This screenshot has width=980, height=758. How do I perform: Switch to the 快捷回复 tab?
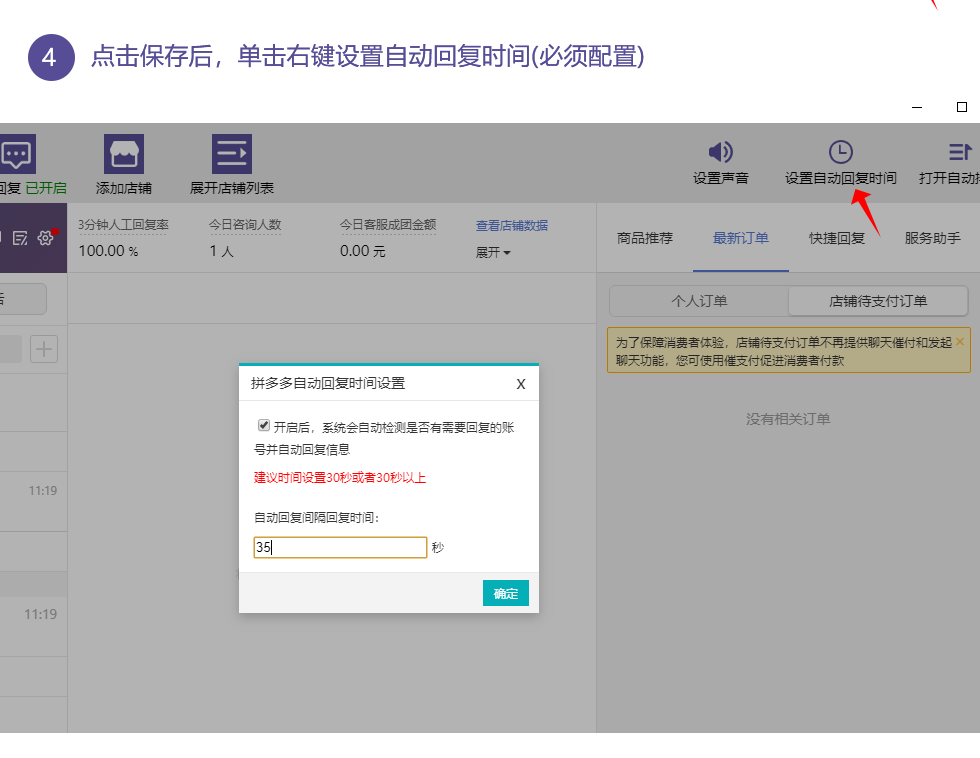coord(836,238)
